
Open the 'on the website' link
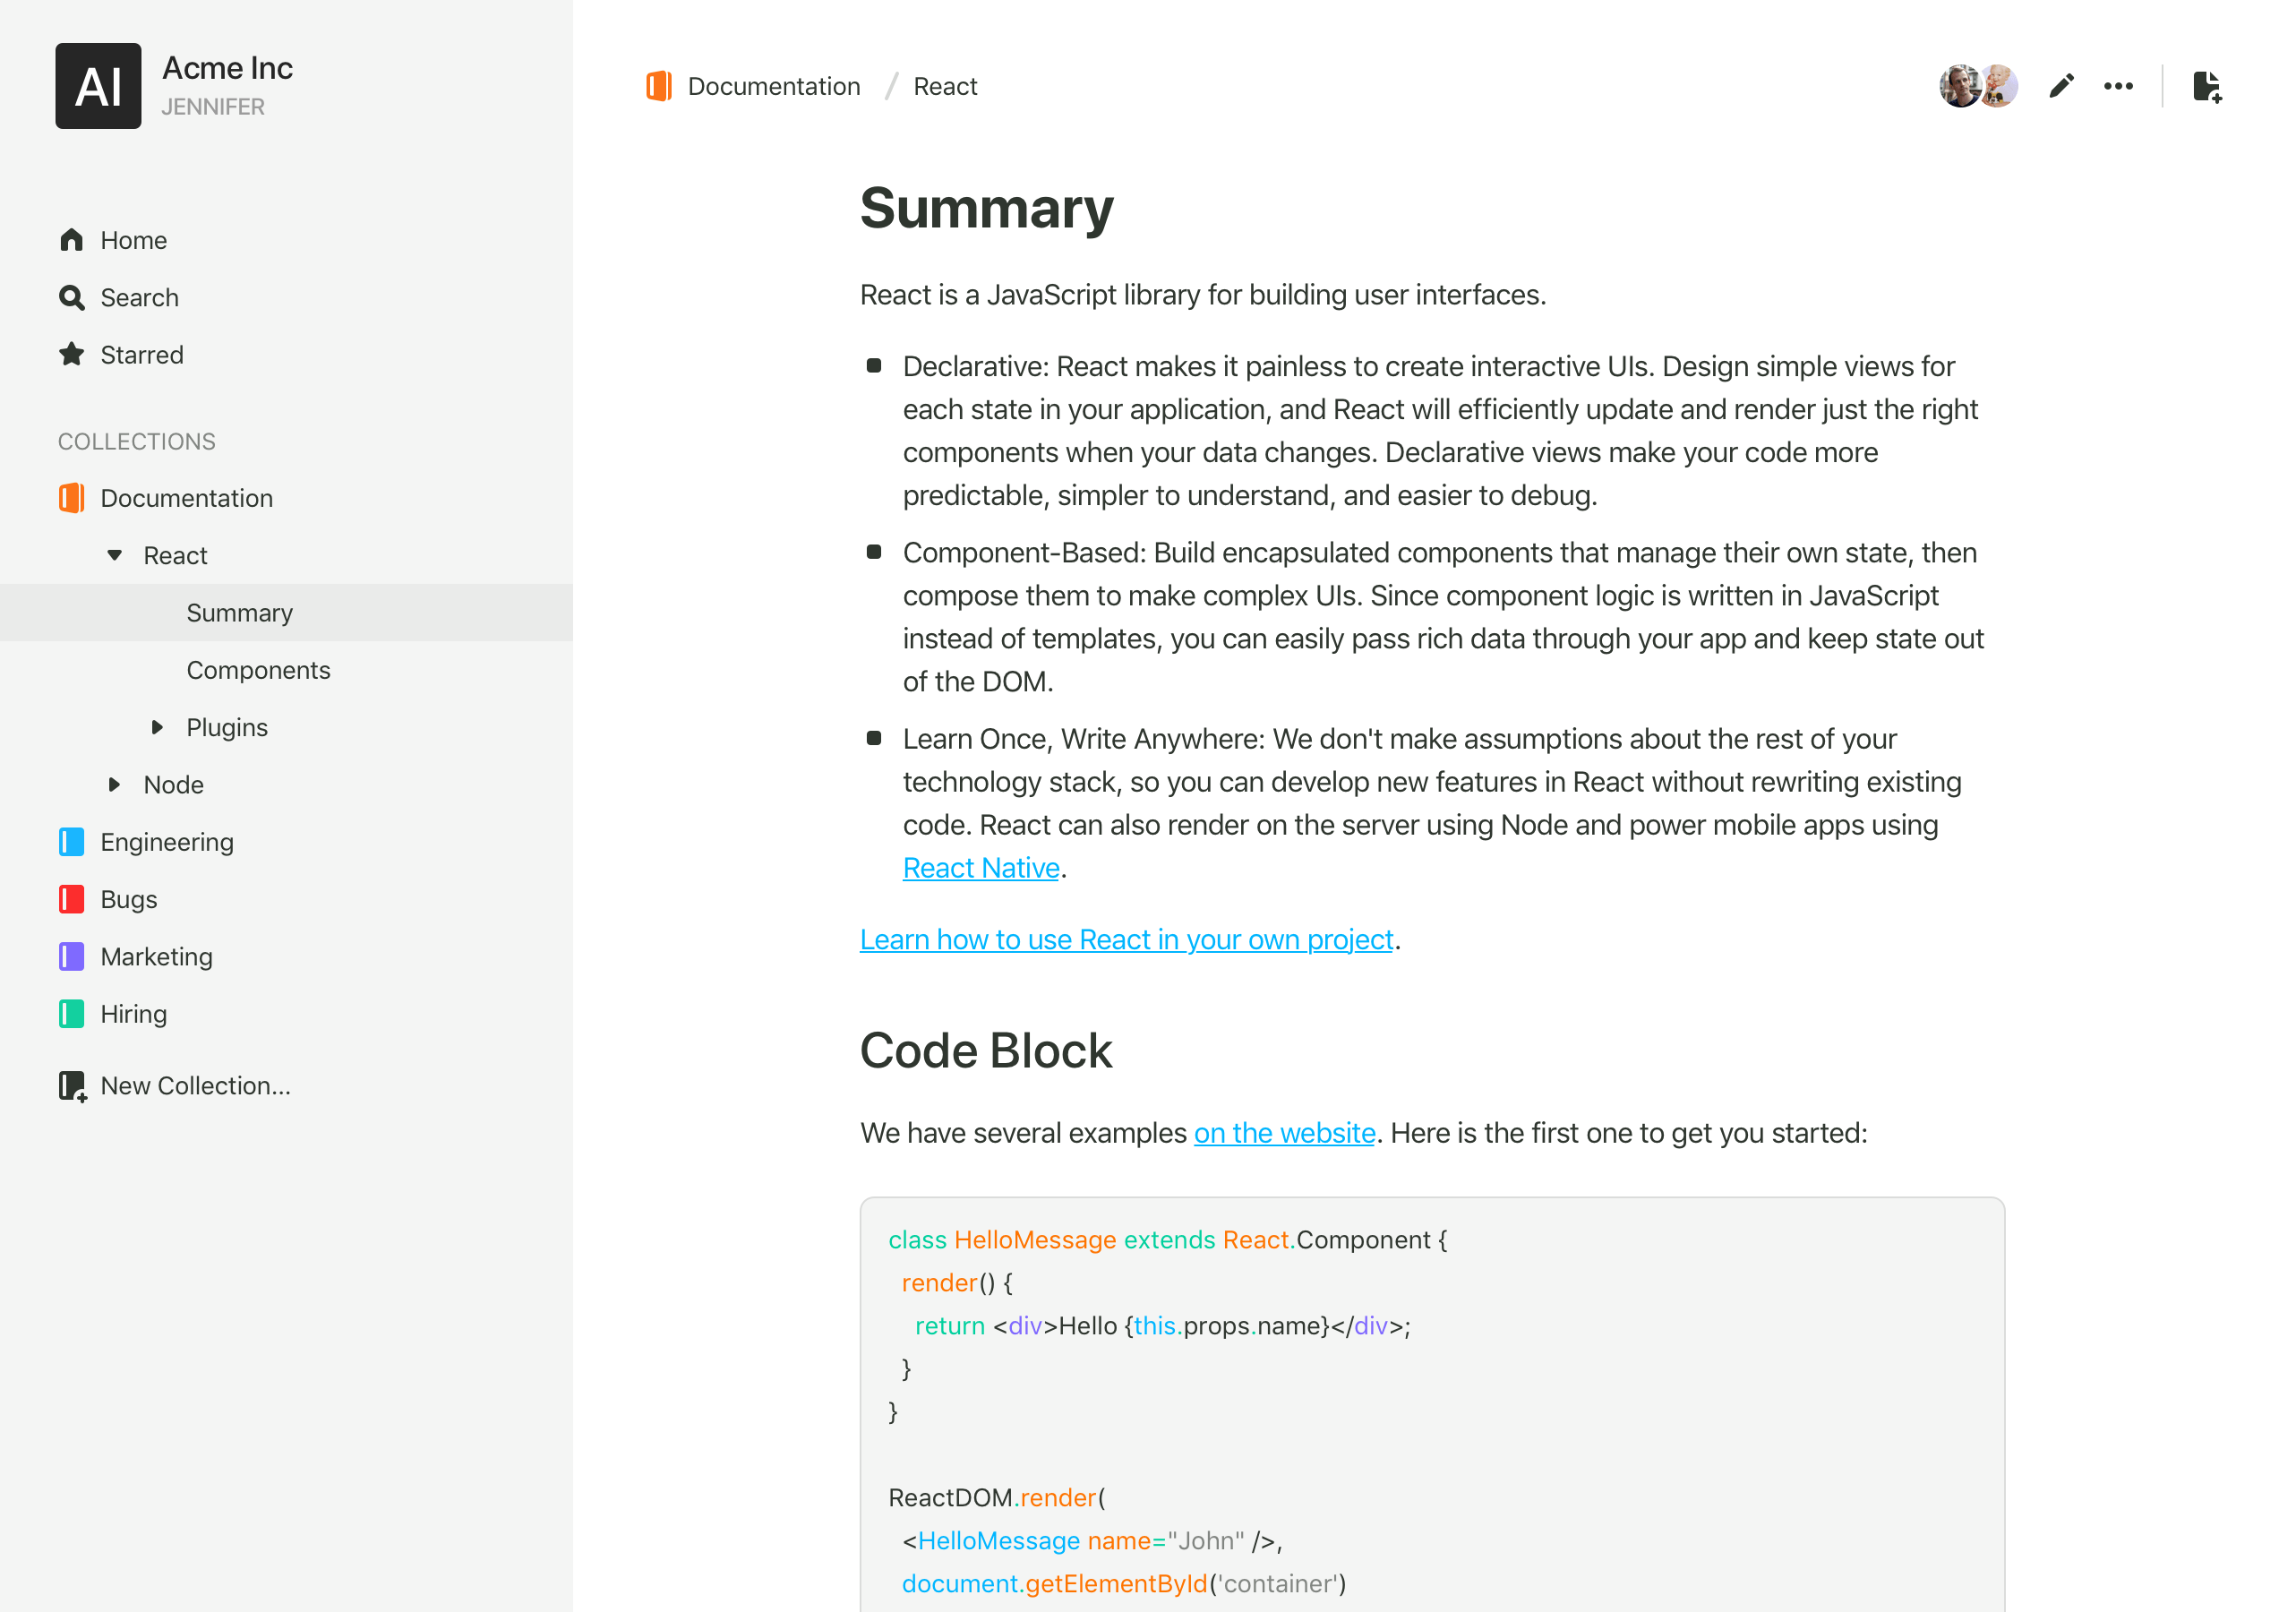tap(1284, 1133)
